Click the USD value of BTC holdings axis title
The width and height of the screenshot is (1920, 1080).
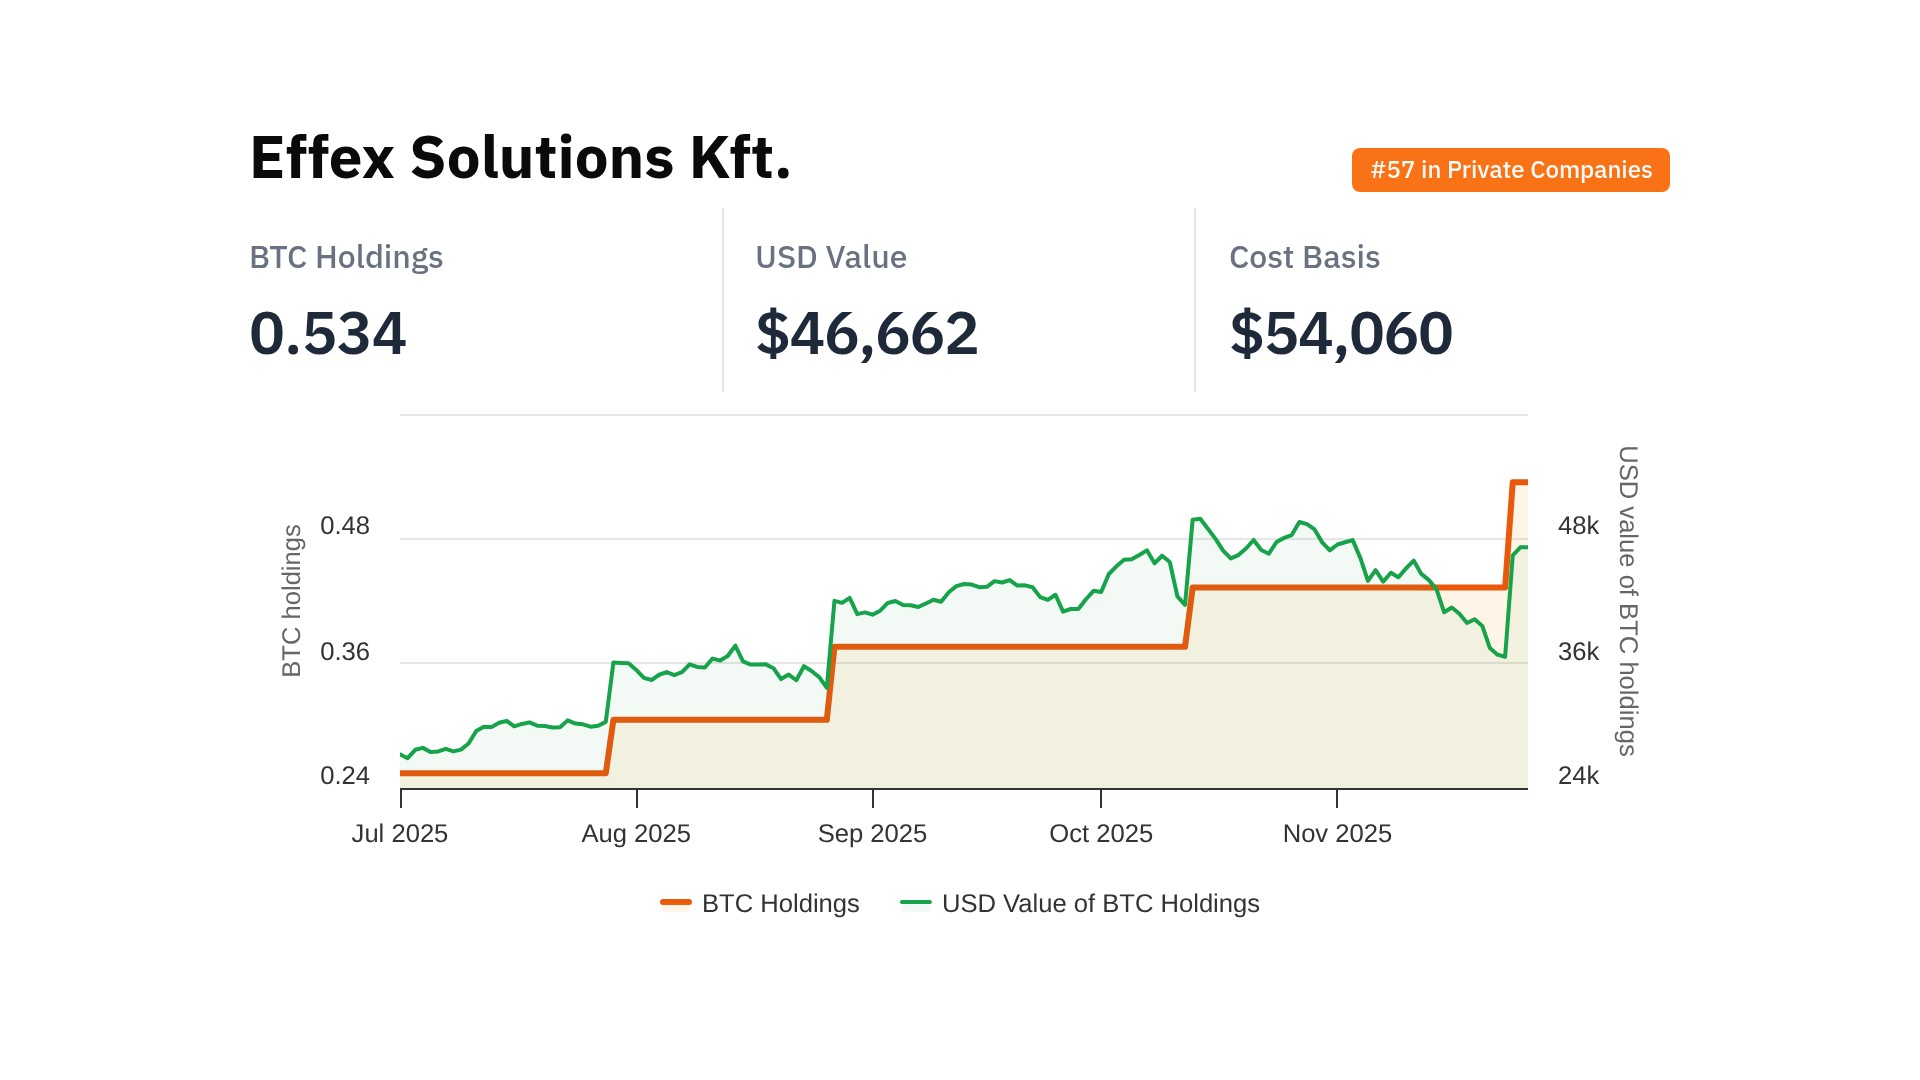point(1628,601)
